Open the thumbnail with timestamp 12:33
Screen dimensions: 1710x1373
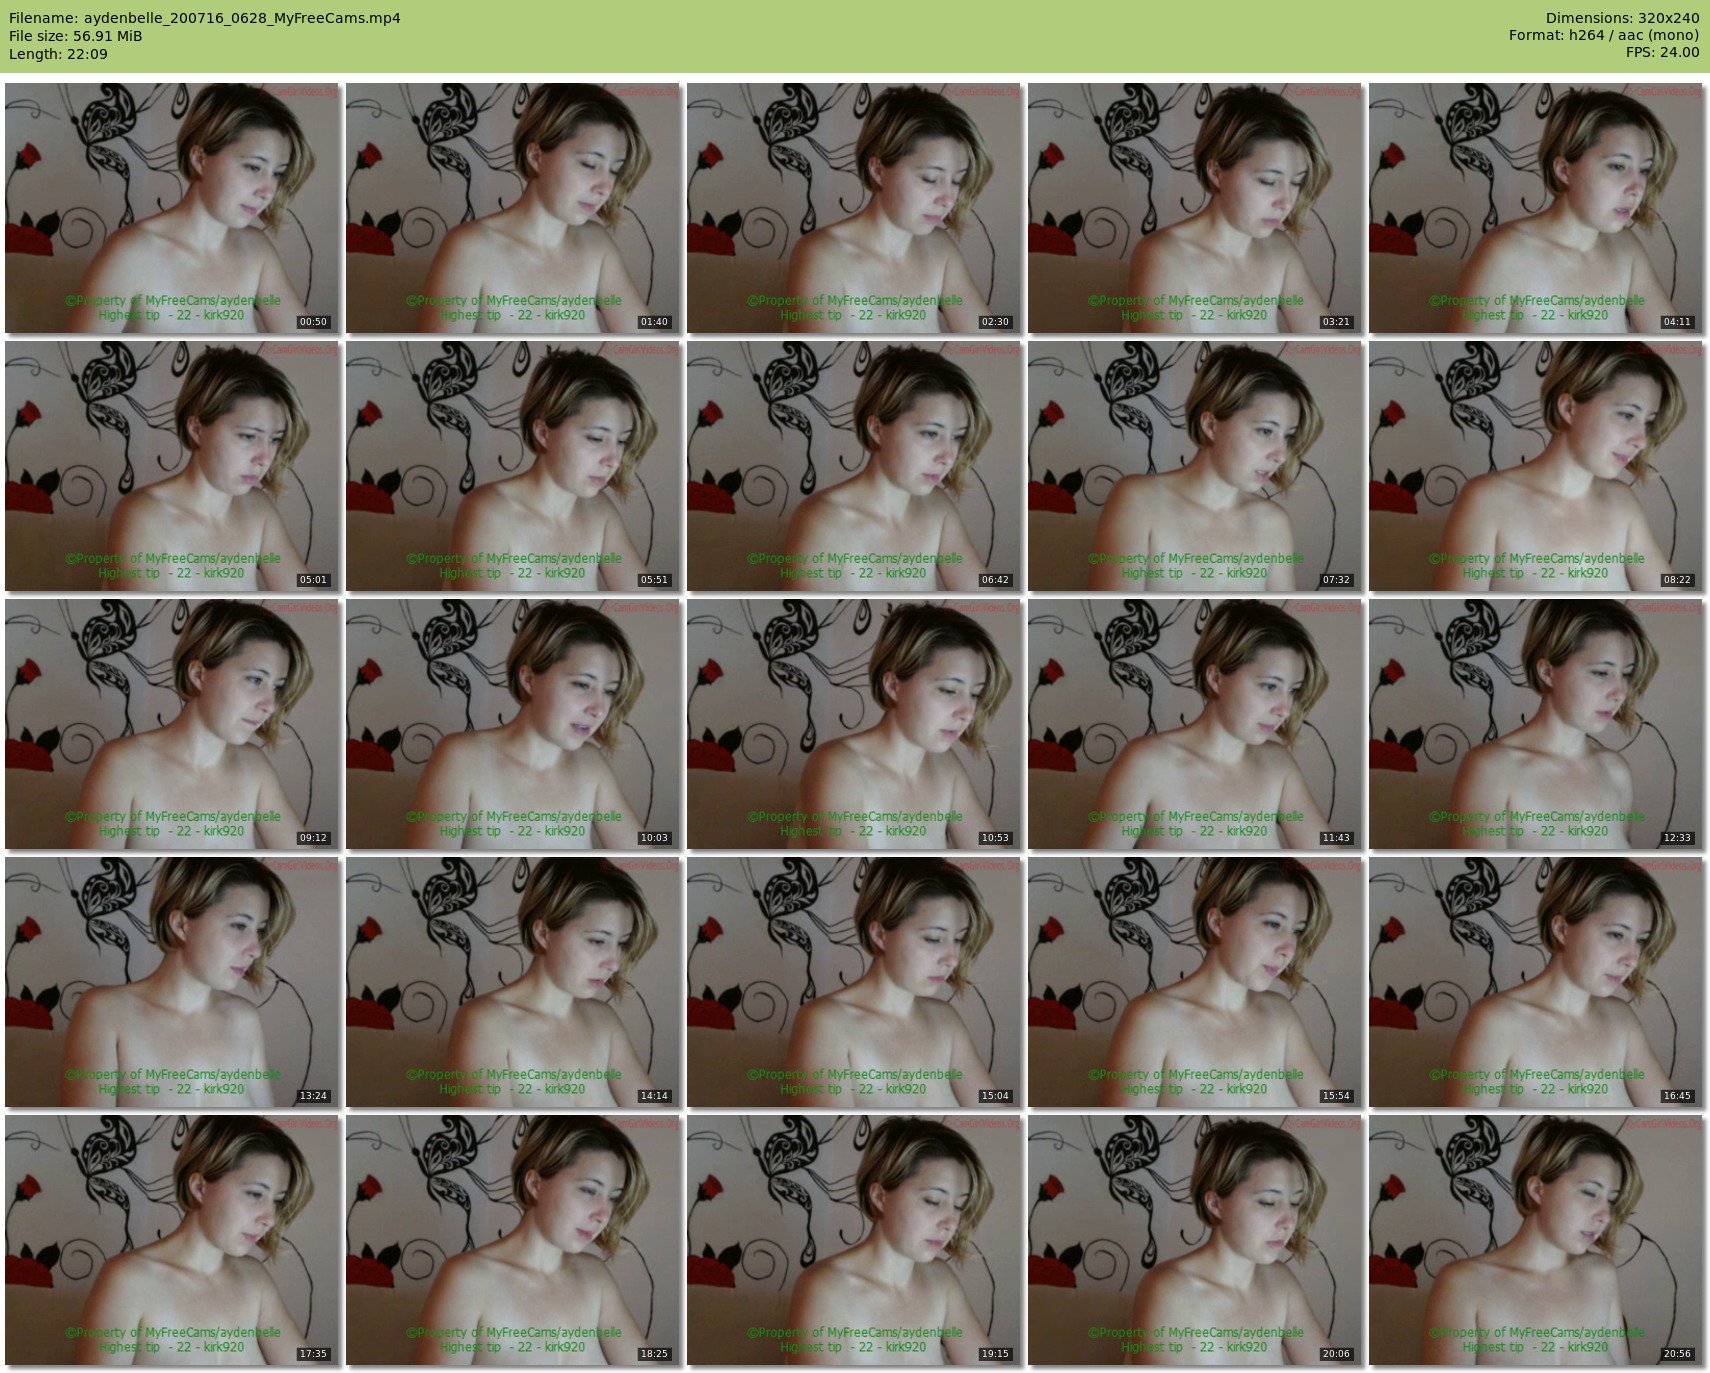[x=1536, y=724]
